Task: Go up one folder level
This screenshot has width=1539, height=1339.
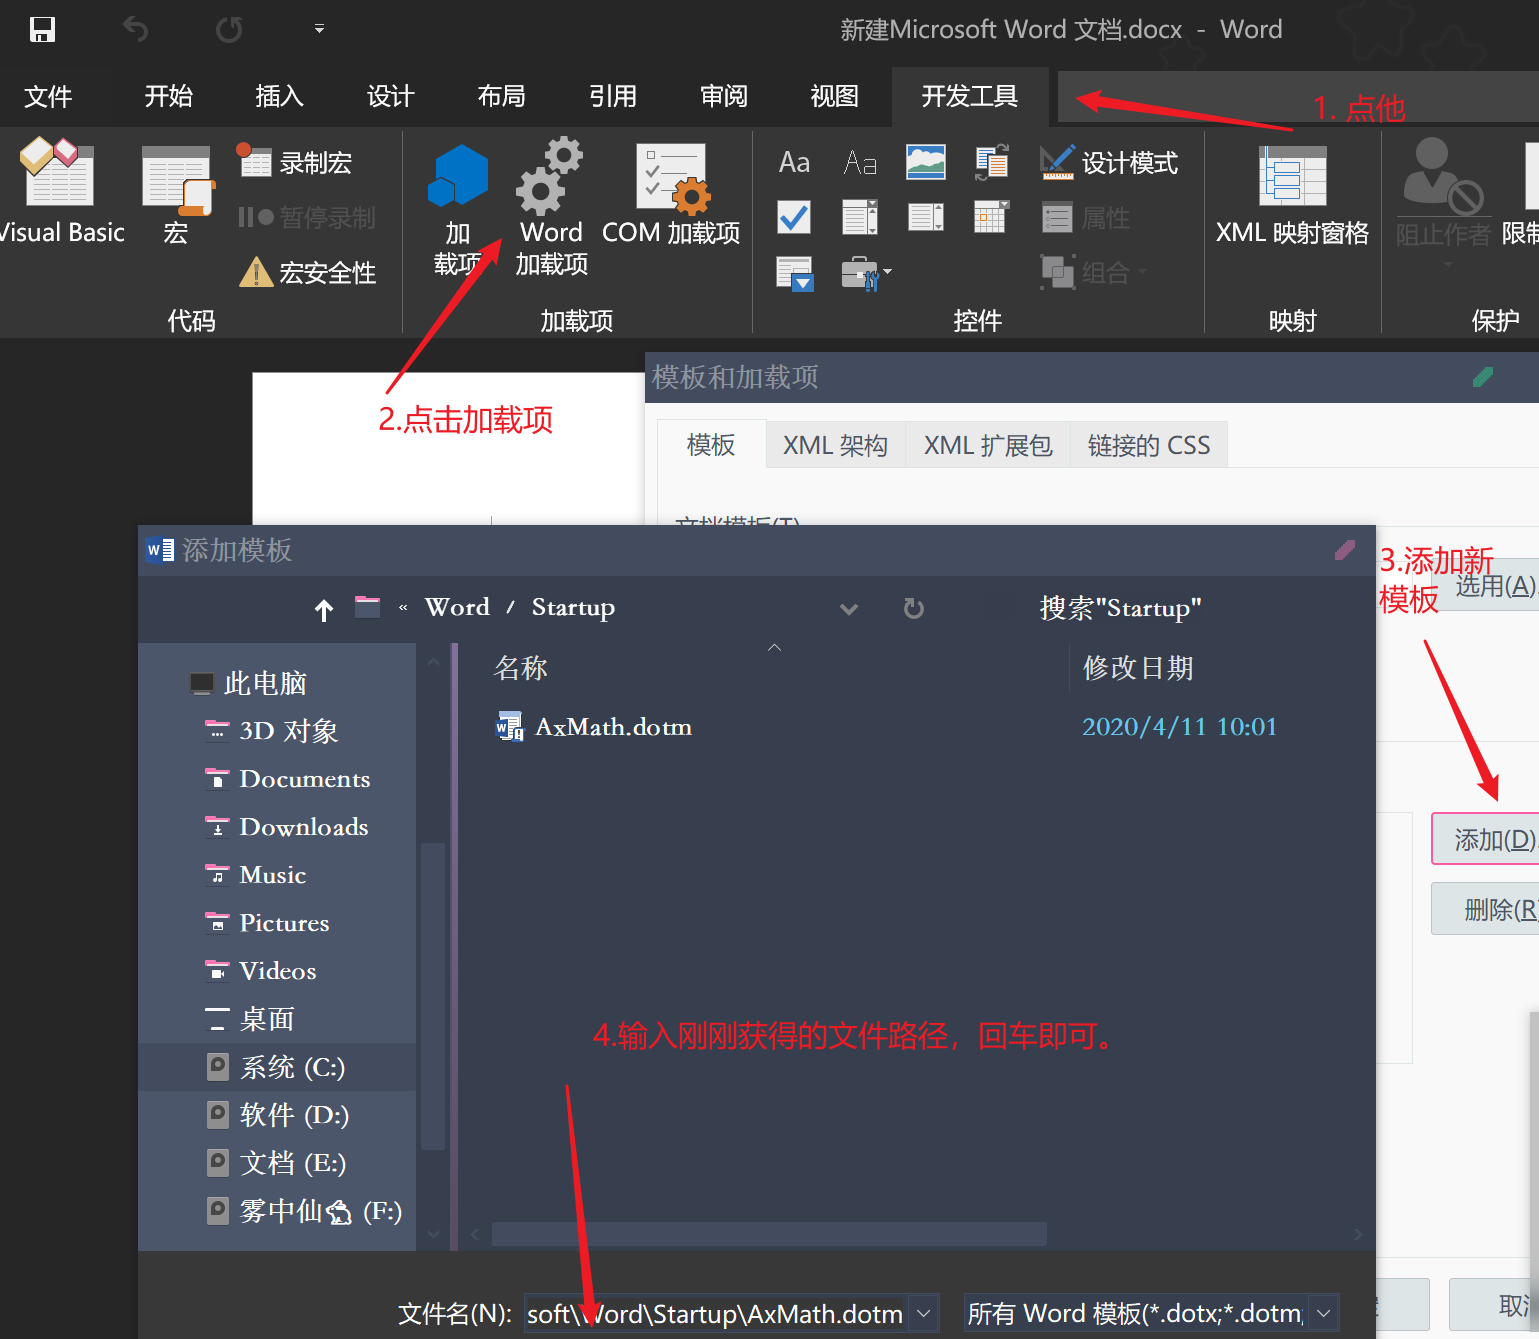Action: 323,609
